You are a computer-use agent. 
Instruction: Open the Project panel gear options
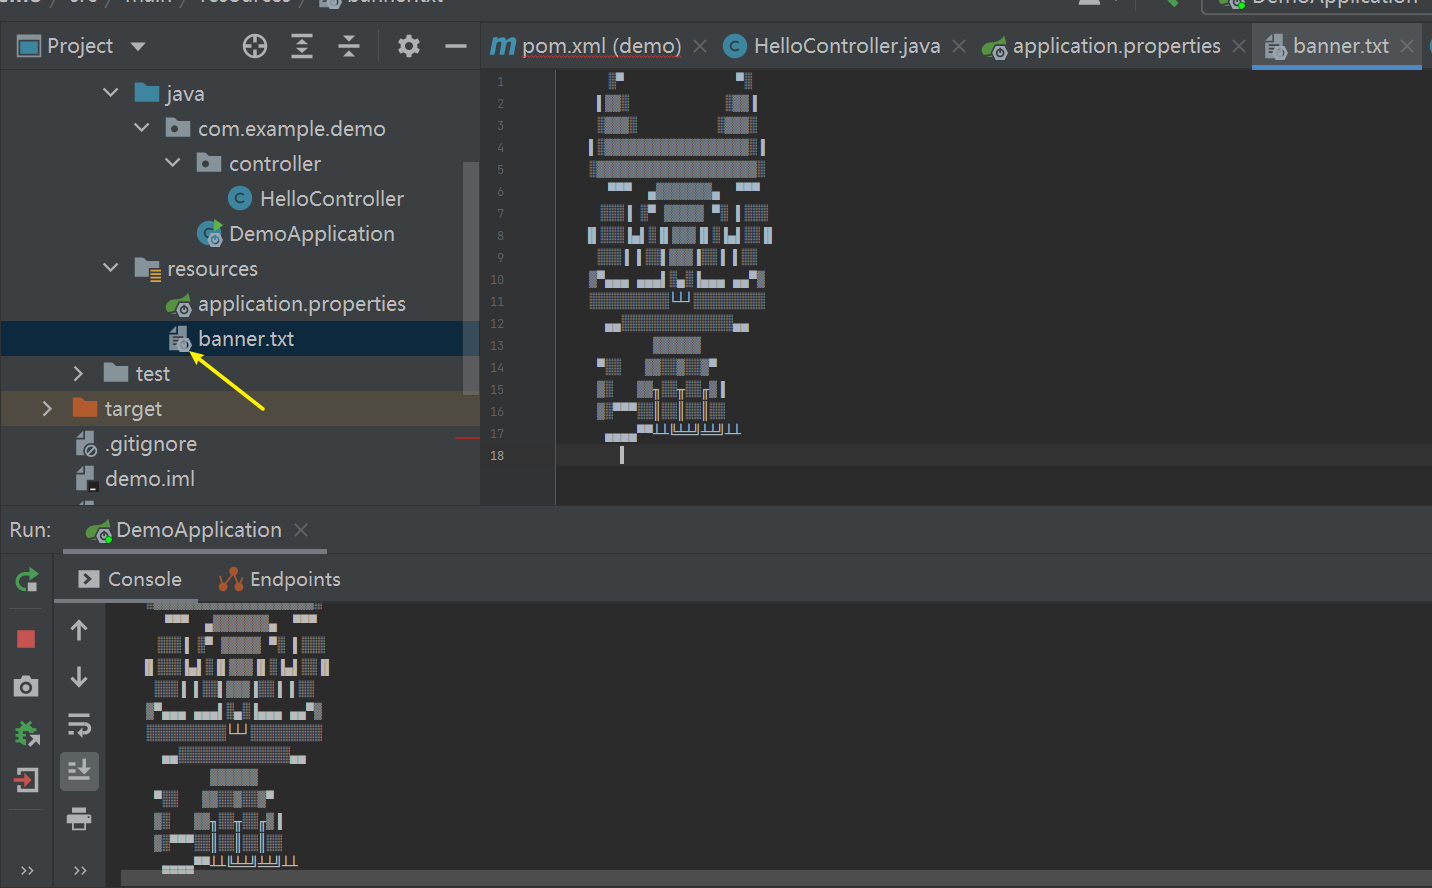tap(409, 46)
